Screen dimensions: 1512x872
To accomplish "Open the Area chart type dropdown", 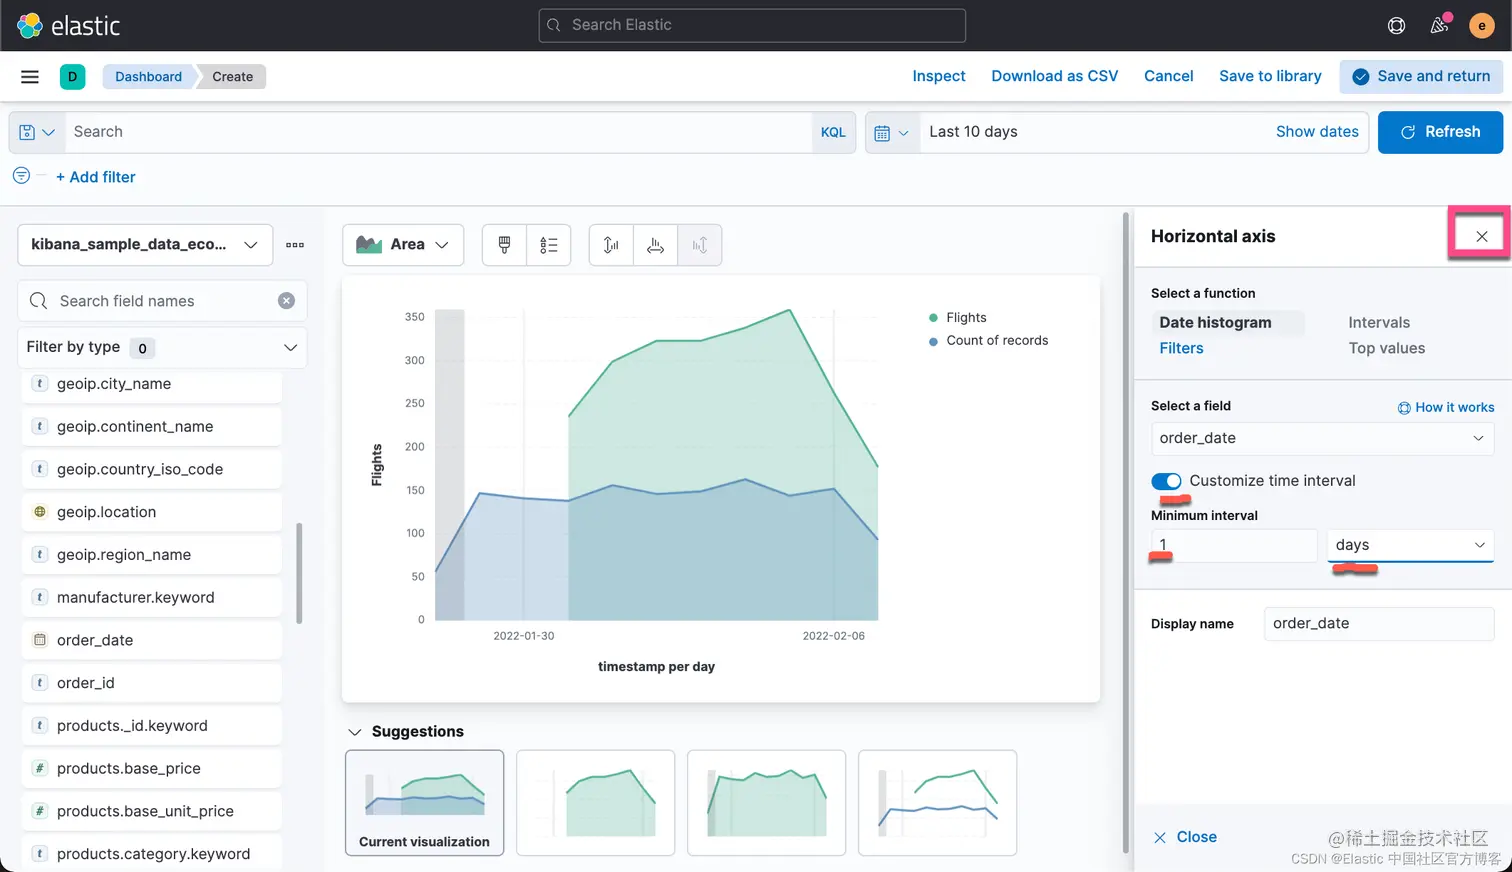I will coord(403,245).
